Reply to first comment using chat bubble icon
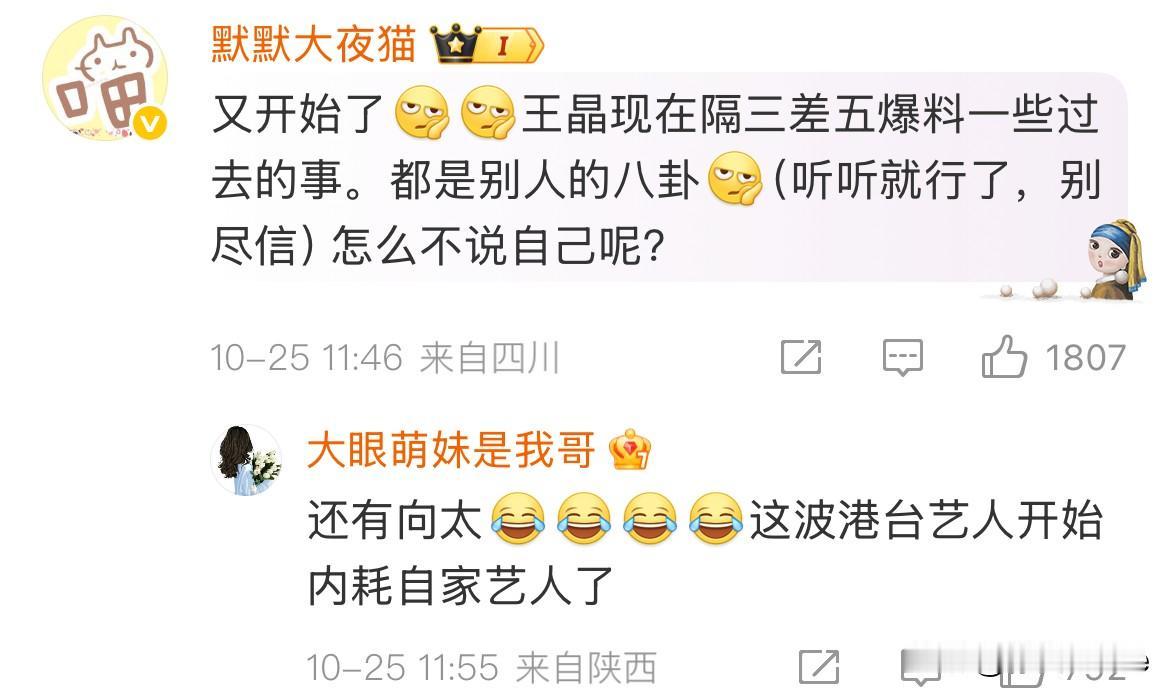 tap(902, 357)
